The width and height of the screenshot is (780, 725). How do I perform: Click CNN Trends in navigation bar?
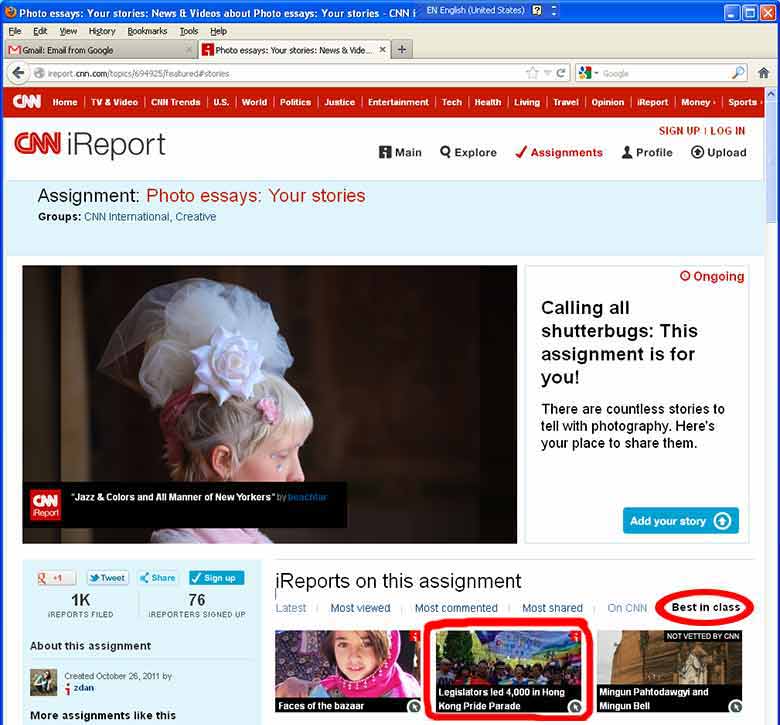(176, 102)
